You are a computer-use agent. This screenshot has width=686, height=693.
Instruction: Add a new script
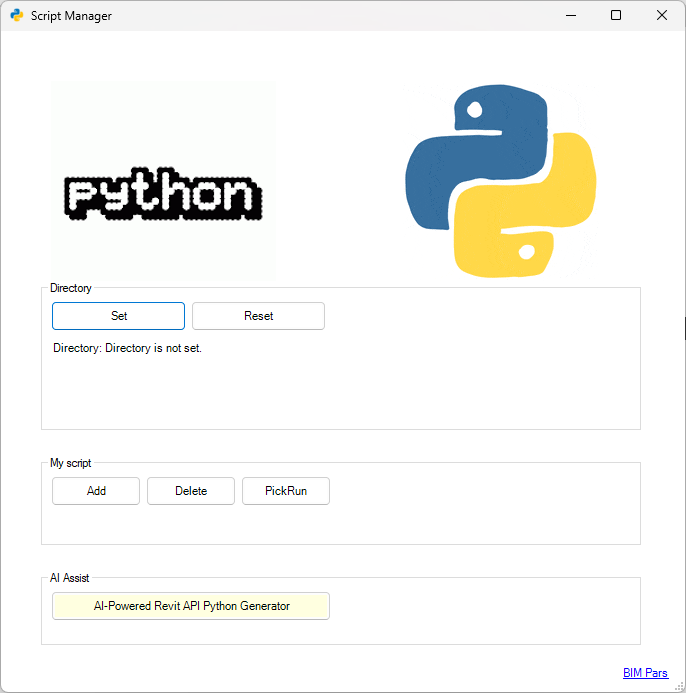coord(96,491)
